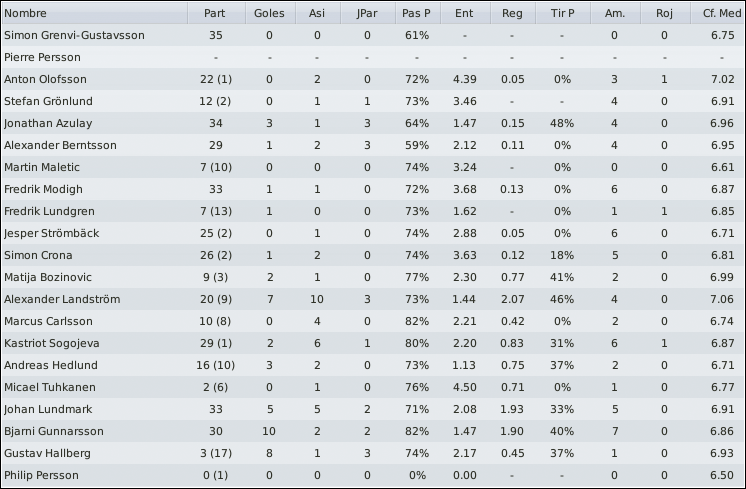Select Simon Grenvi-Gustavsson row
746x489 pixels.
pos(373,35)
